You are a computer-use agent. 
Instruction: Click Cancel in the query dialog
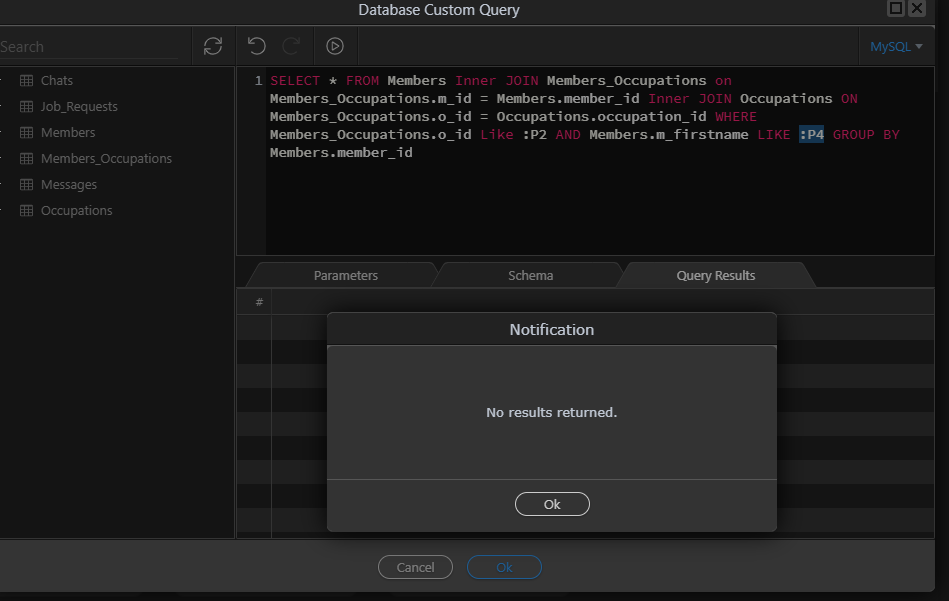coord(415,567)
